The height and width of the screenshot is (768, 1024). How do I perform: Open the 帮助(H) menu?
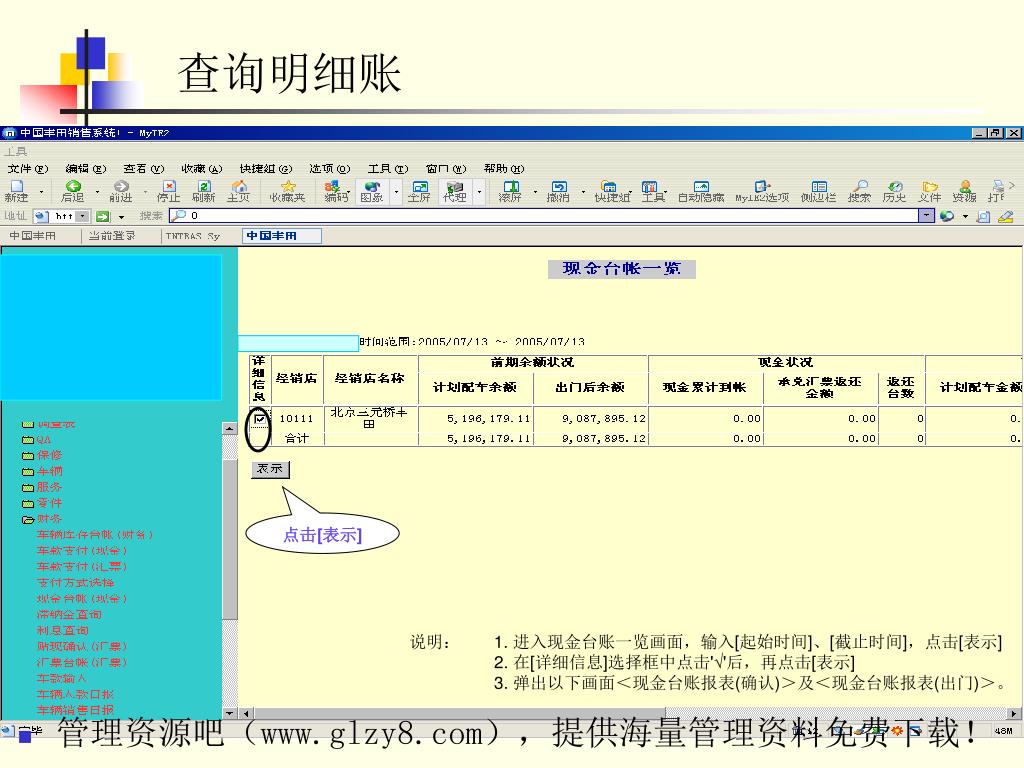click(x=504, y=168)
